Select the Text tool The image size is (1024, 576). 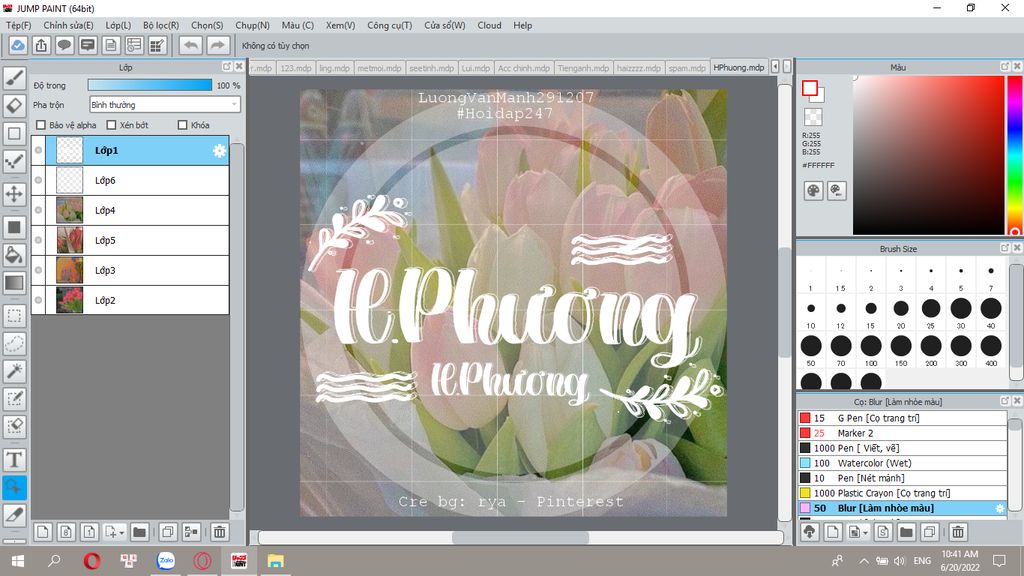pyautogui.click(x=14, y=460)
